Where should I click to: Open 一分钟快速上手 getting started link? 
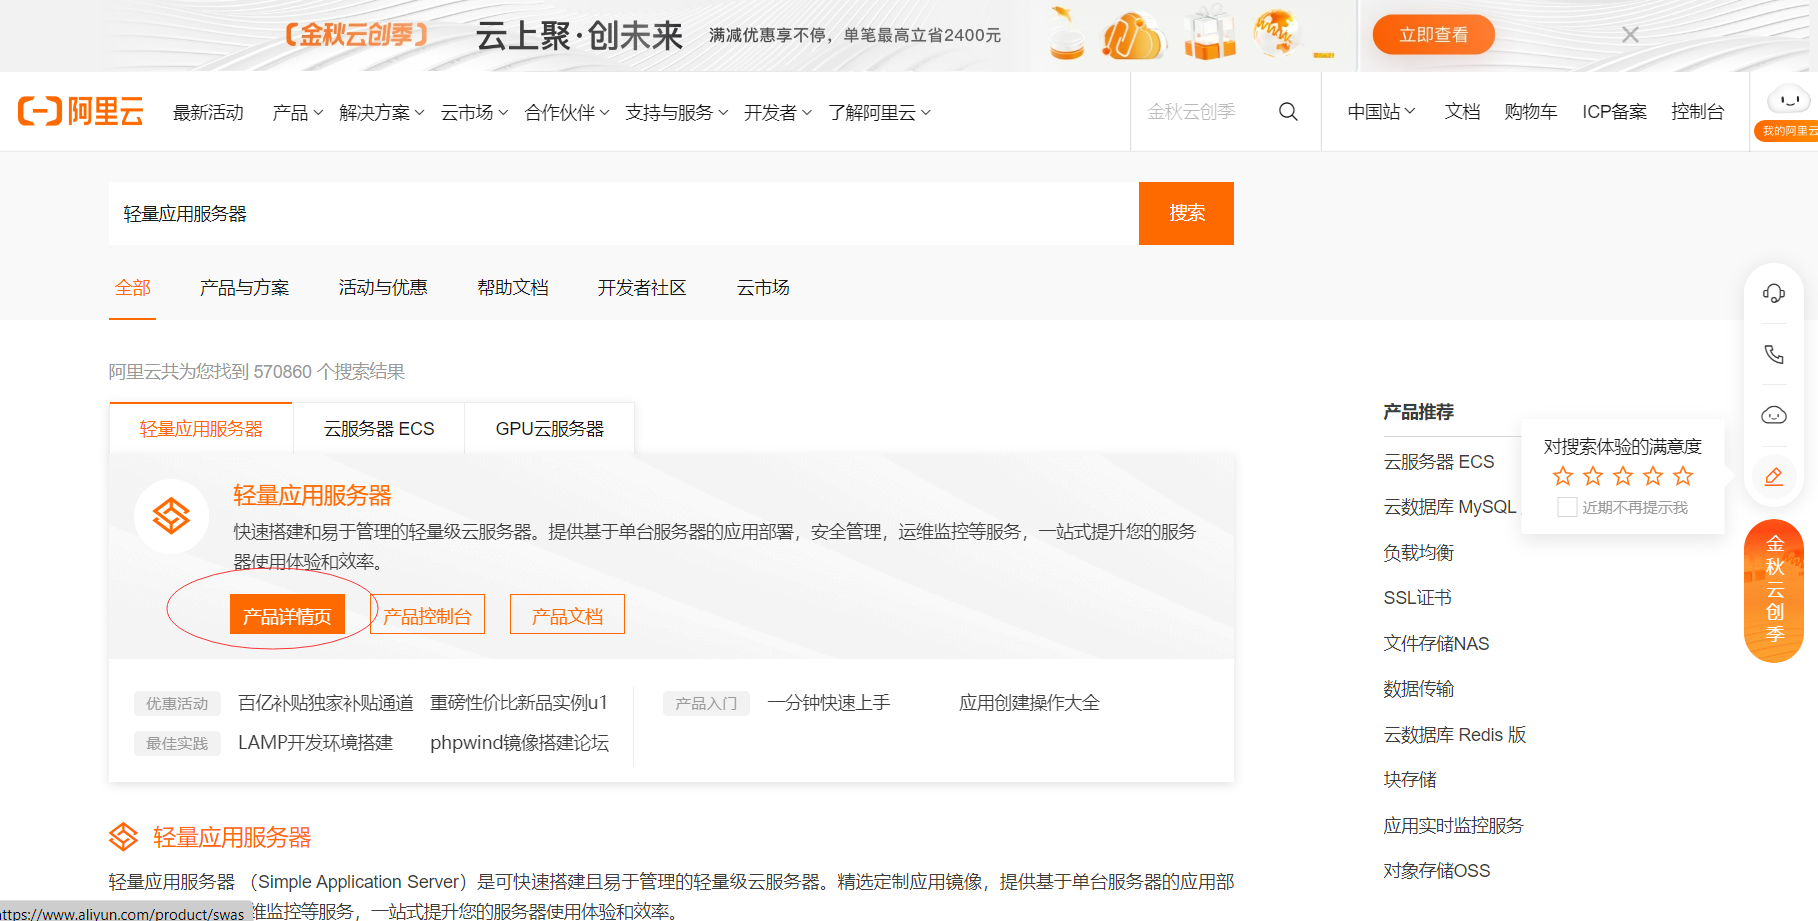(x=828, y=703)
